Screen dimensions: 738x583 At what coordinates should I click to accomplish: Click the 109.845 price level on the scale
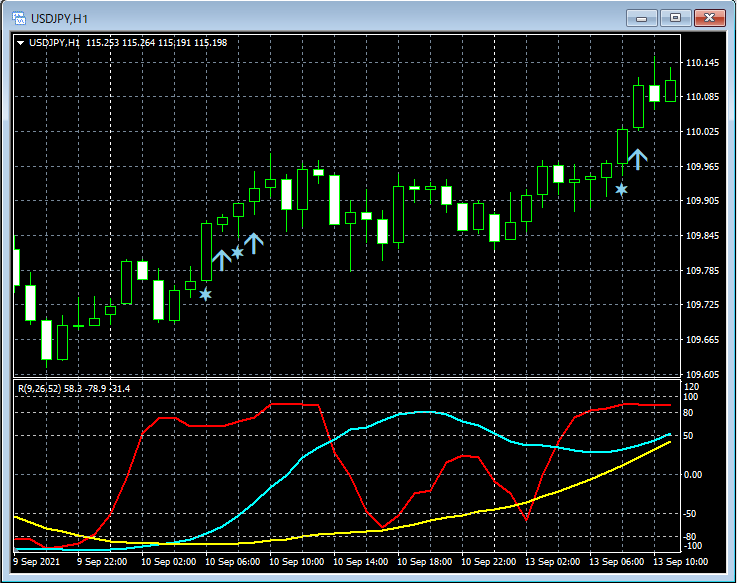tap(702, 236)
